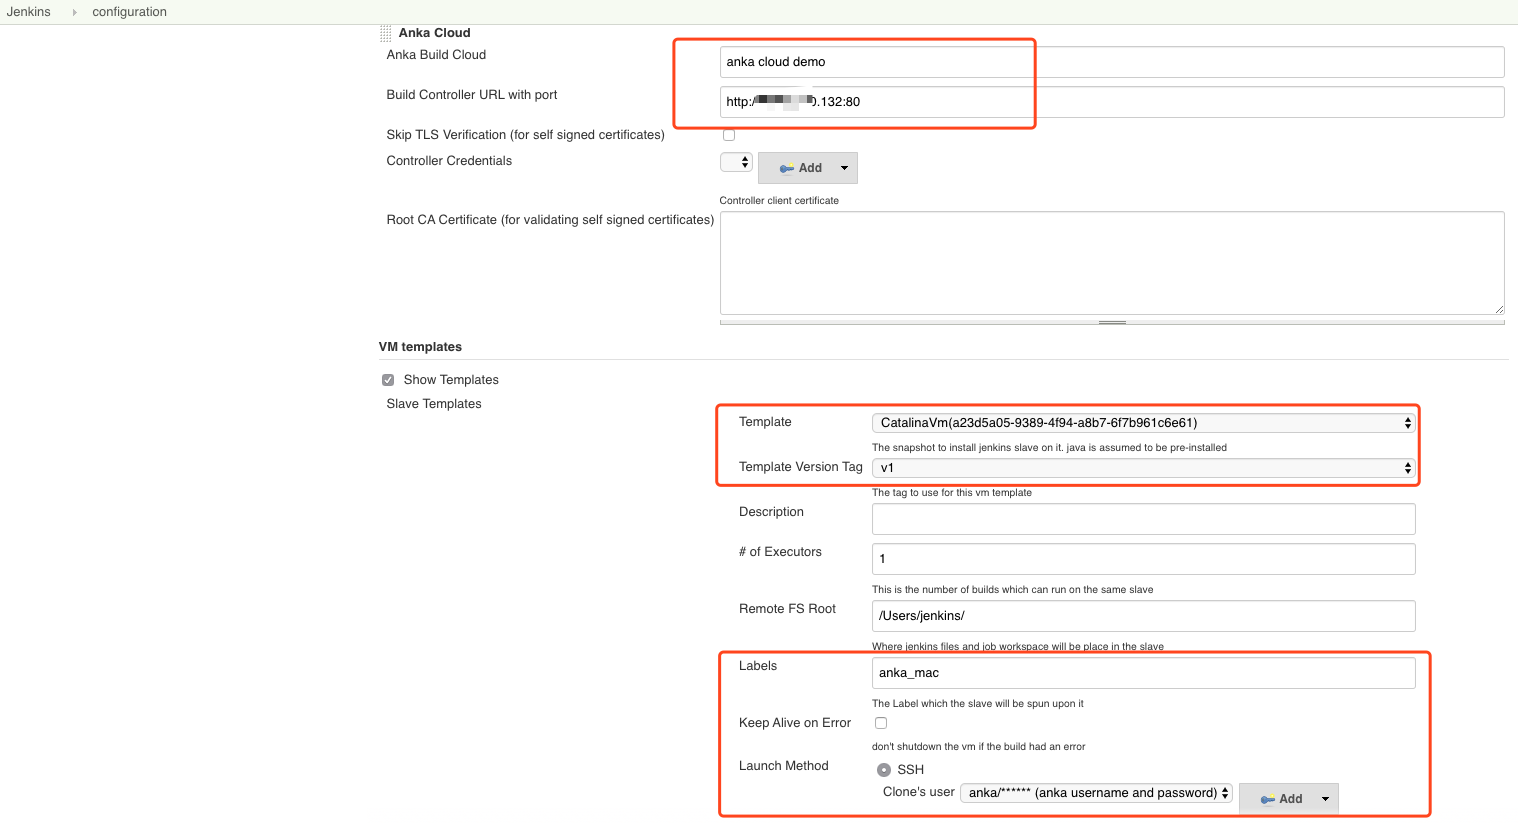The width and height of the screenshot is (1518, 829).
Task: Click the 'Controller client certificate' caption
Action: point(779,201)
